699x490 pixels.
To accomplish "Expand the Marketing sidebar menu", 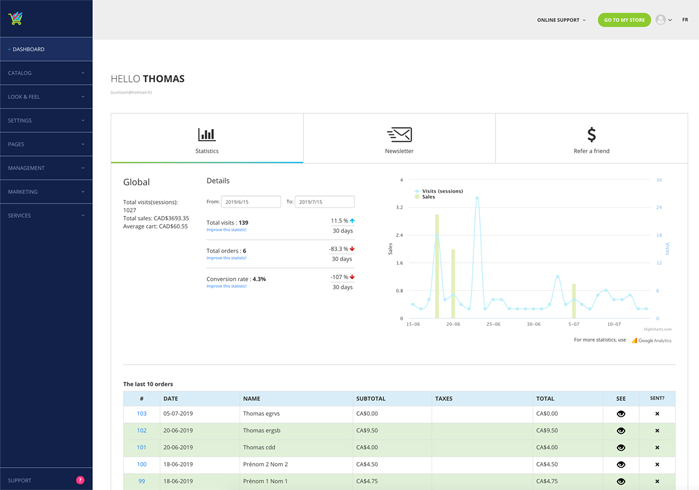I will tap(46, 192).
